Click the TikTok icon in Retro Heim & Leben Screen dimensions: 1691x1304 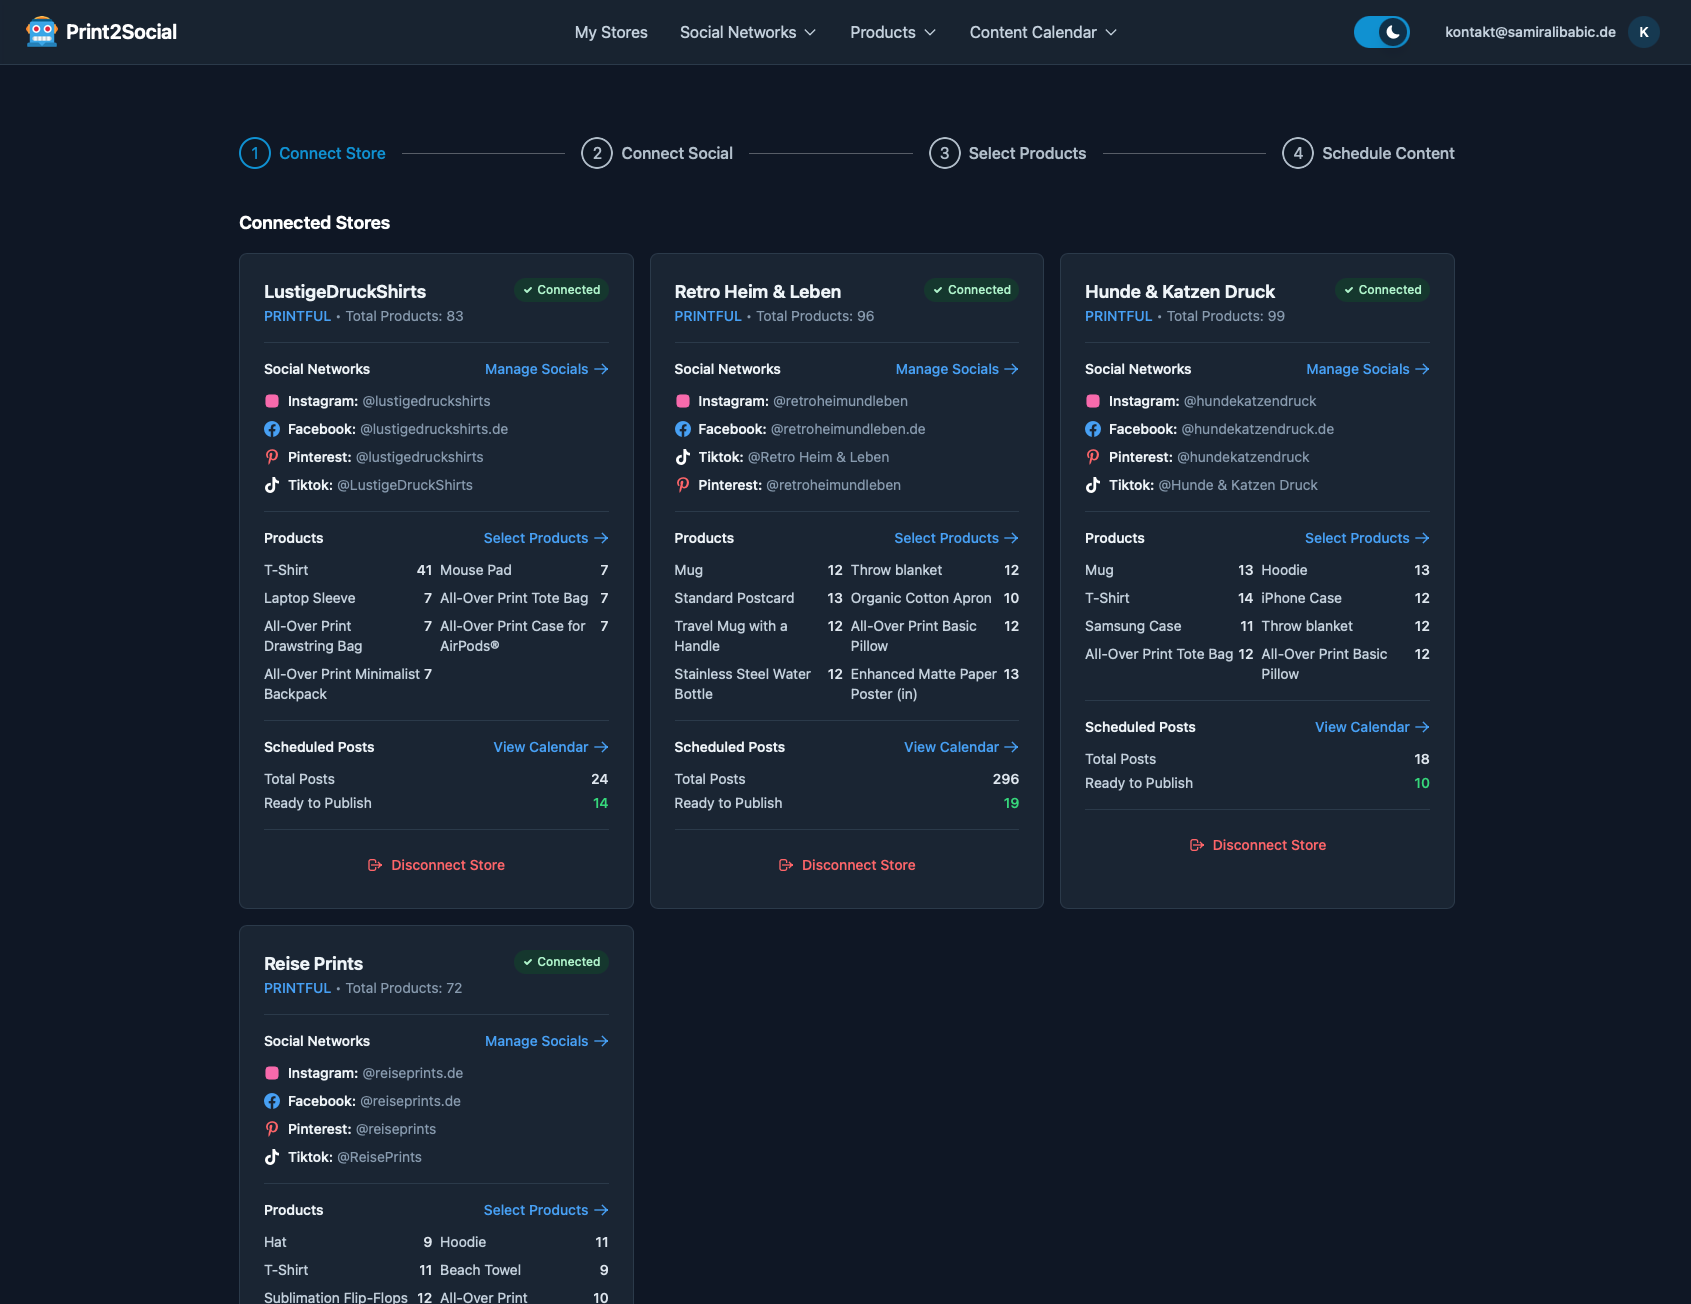coord(683,457)
